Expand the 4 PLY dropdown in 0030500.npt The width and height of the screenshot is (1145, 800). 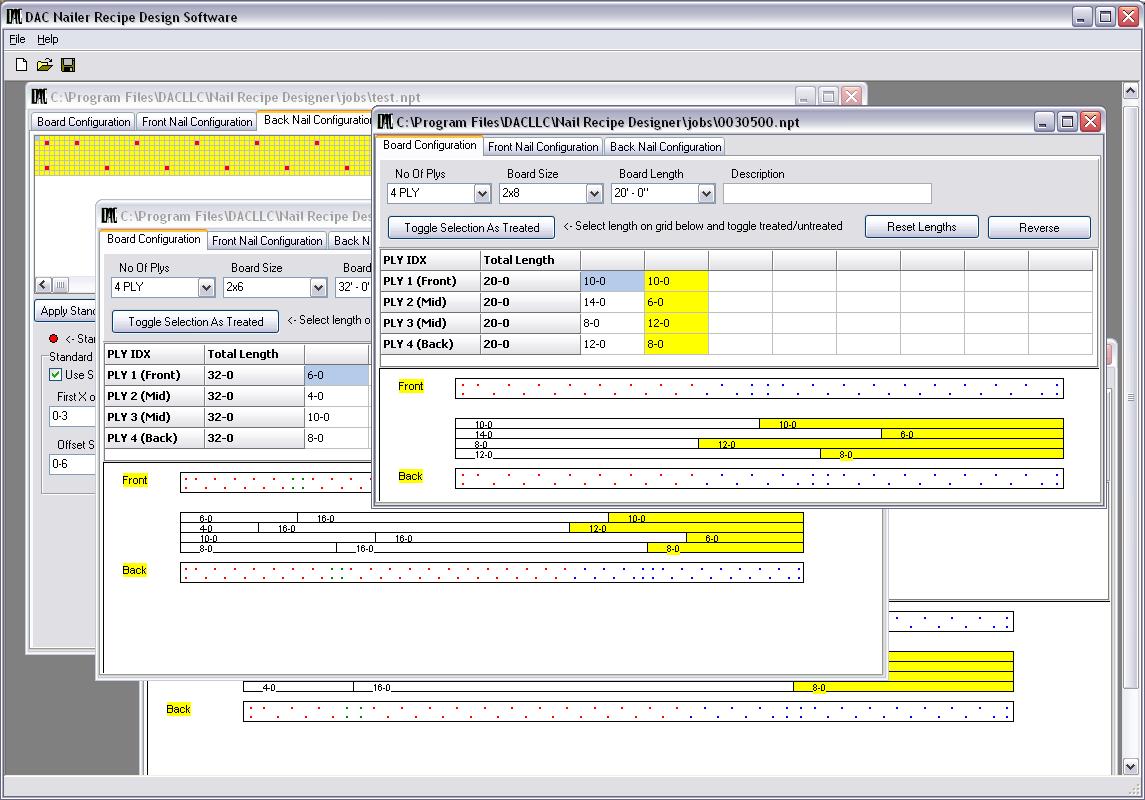click(482, 194)
